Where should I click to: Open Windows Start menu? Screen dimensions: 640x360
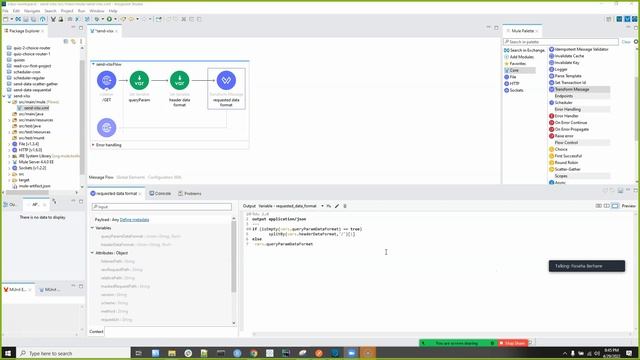8,353
